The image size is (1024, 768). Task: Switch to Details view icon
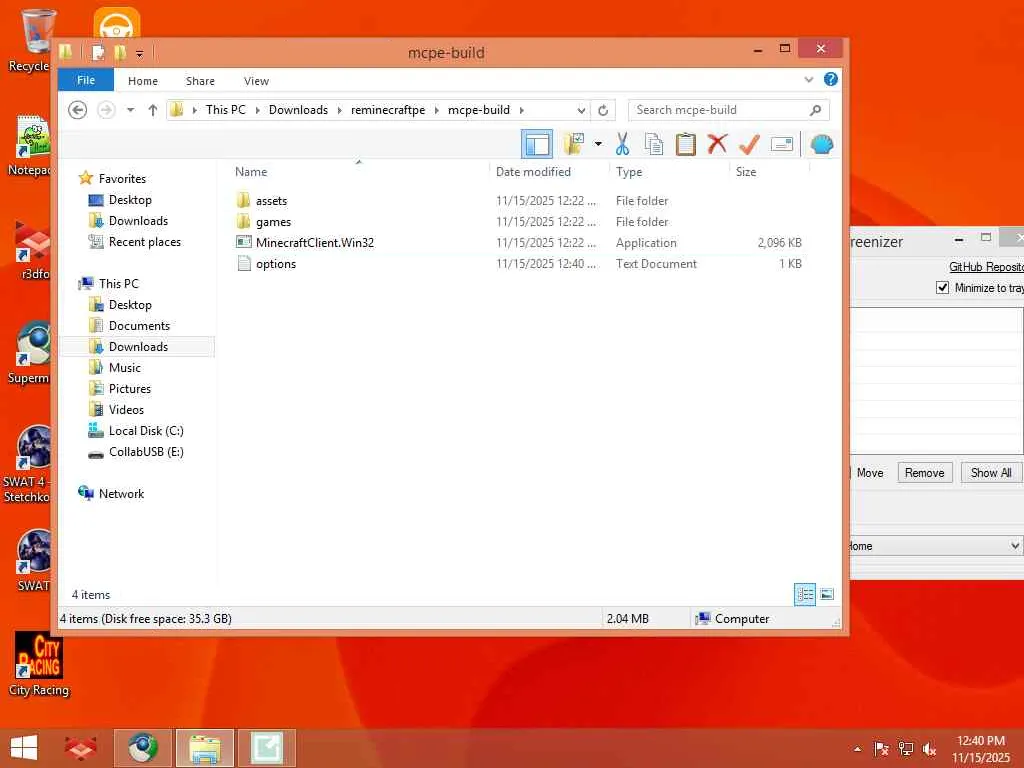tap(805, 594)
